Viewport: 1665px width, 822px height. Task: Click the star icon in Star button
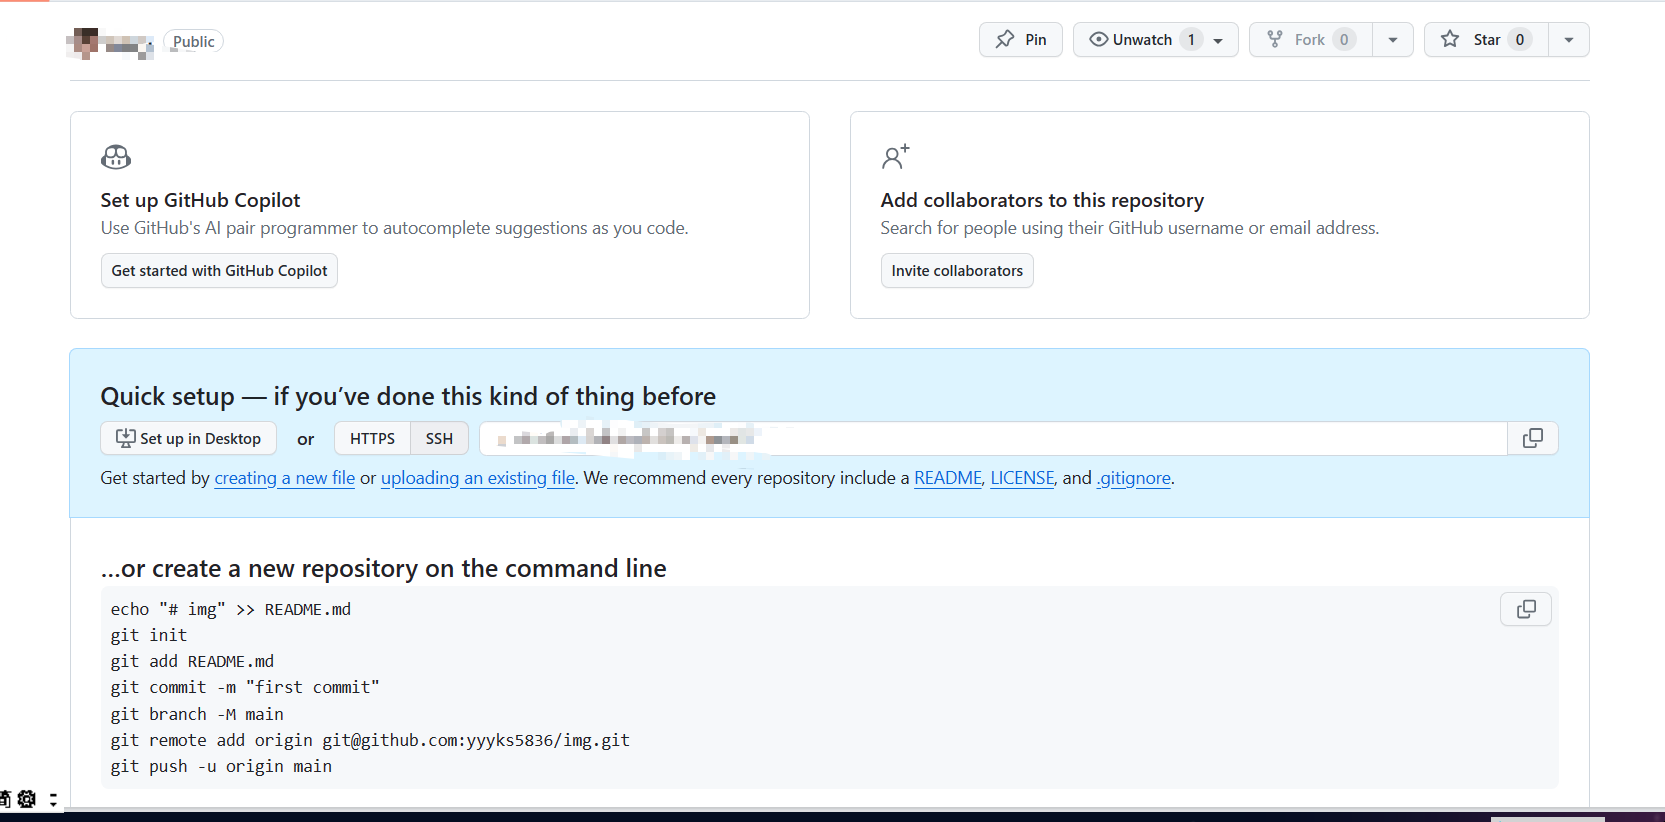tap(1450, 40)
